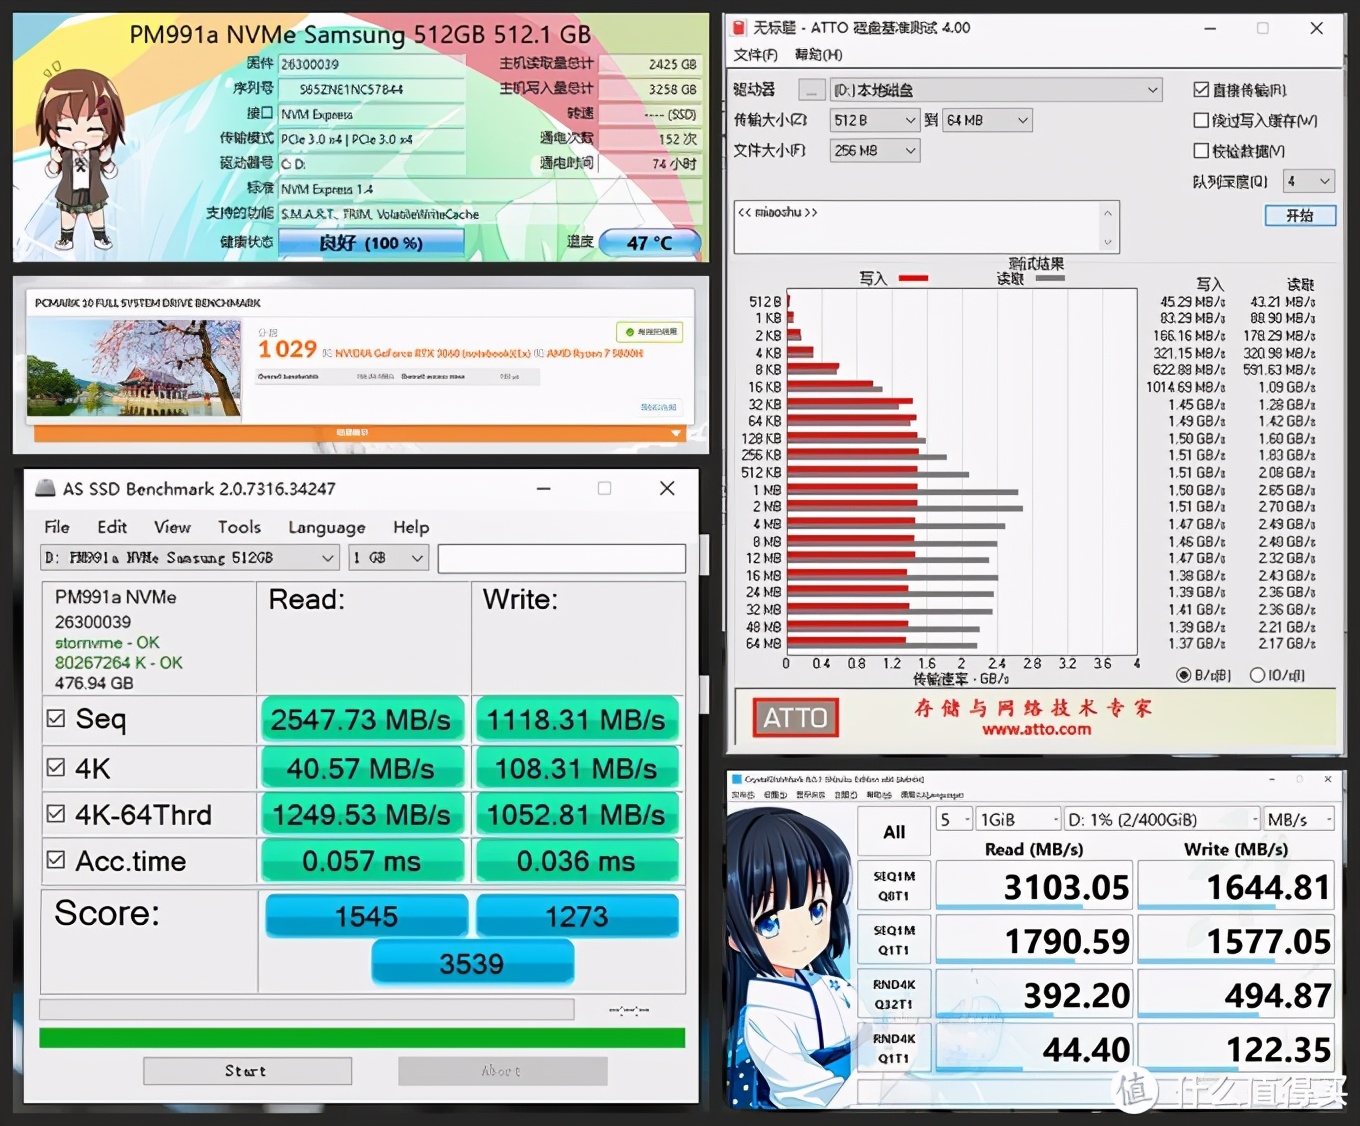Screen dimensions: 1360x1126
Task: Run the SEQ1M Q8T1 test button
Action: (894, 885)
